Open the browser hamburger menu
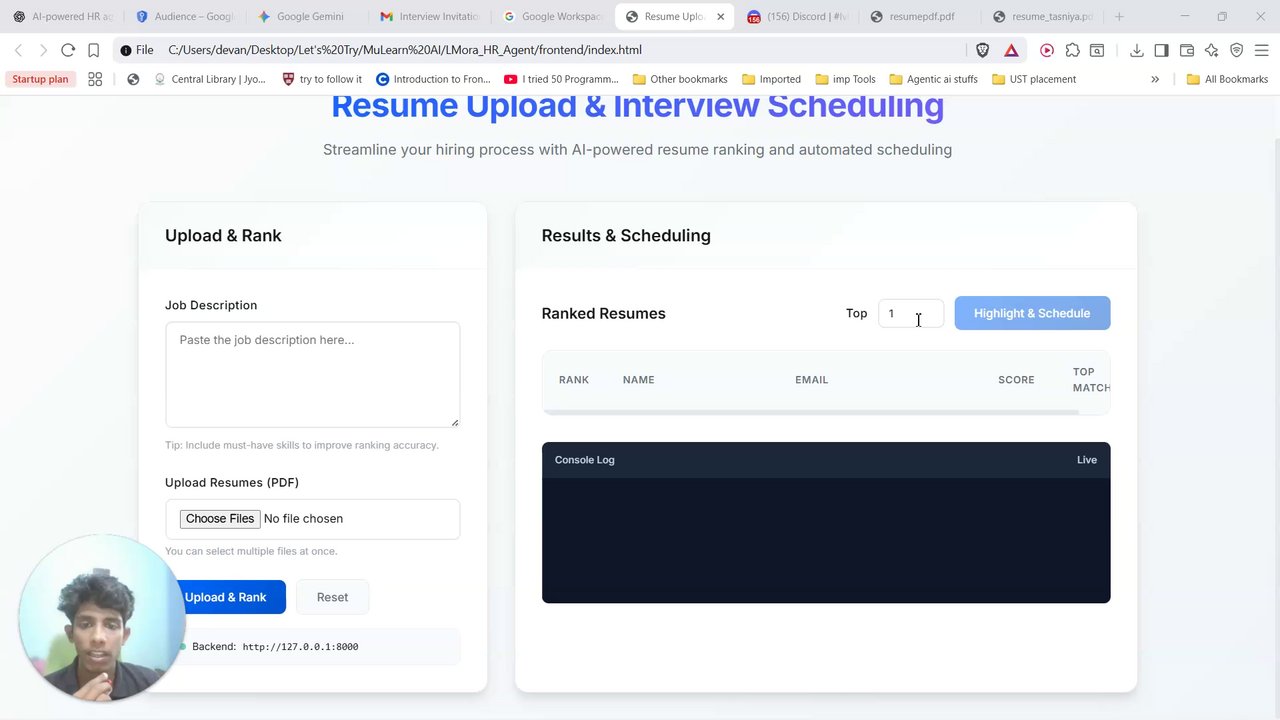Viewport: 1280px width, 720px height. coord(1261,50)
